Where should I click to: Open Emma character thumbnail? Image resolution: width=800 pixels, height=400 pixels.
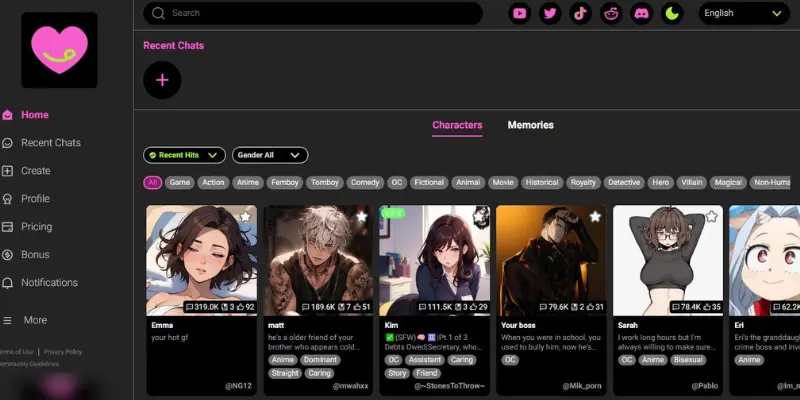(x=202, y=260)
